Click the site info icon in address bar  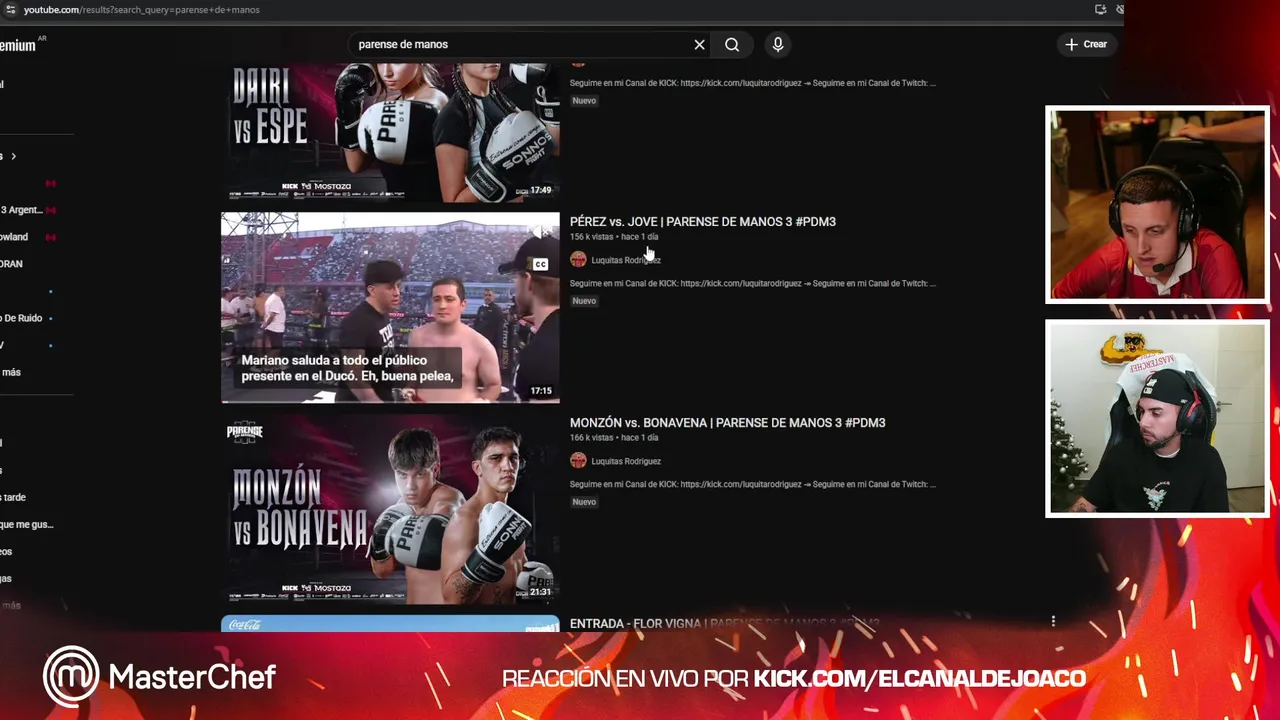(x=10, y=9)
